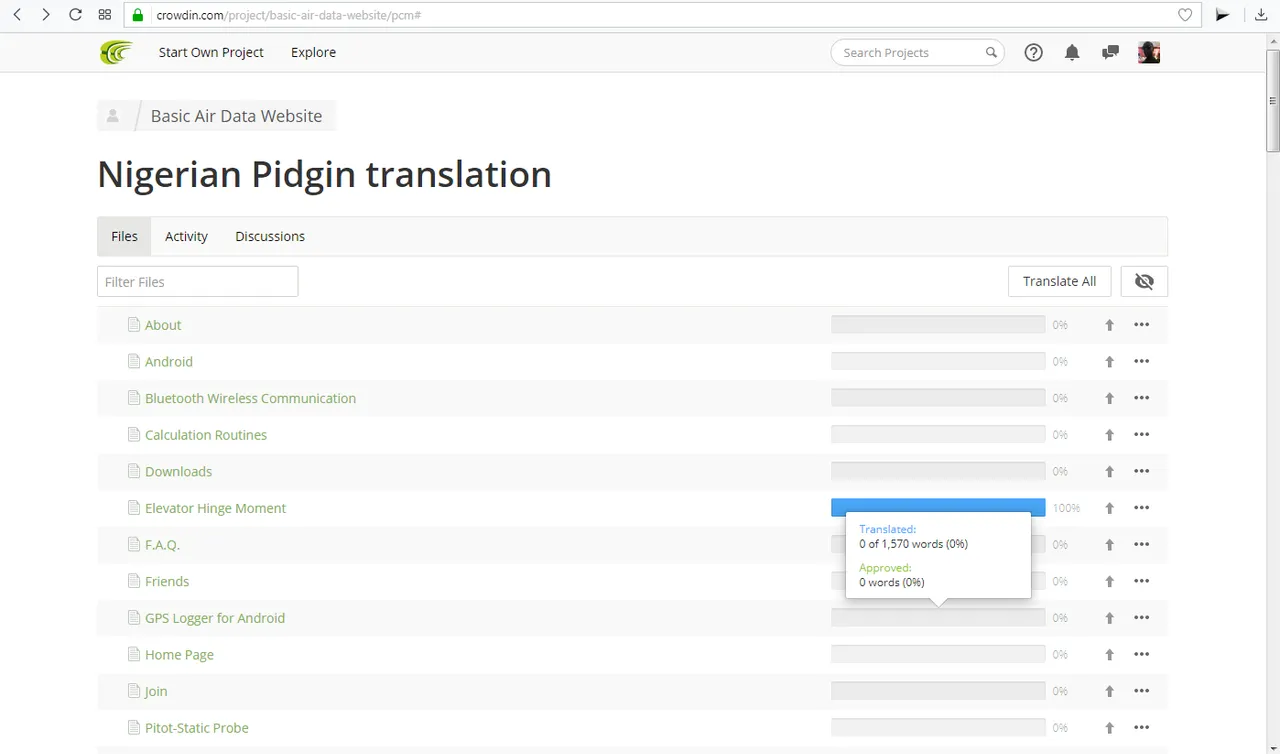This screenshot has height=754, width=1280.
Task: Click the search magnifier icon
Action: (x=991, y=53)
